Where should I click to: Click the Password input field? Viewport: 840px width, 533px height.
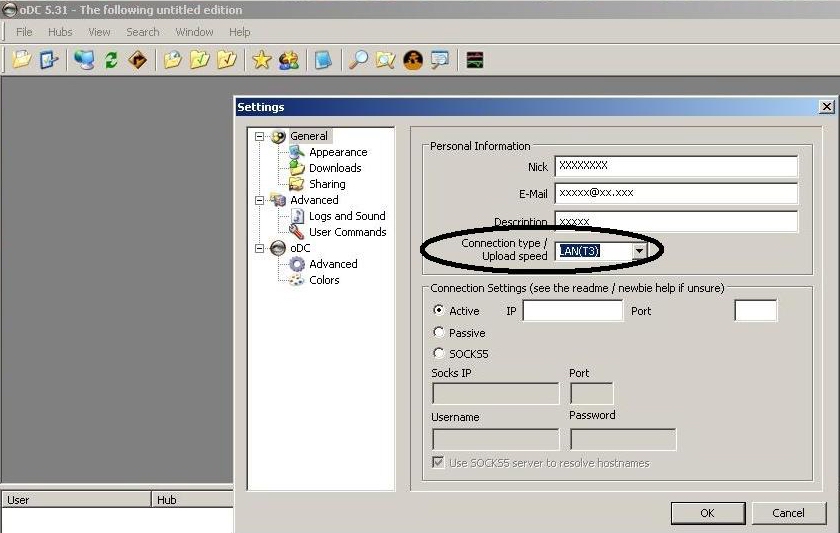(x=623, y=439)
